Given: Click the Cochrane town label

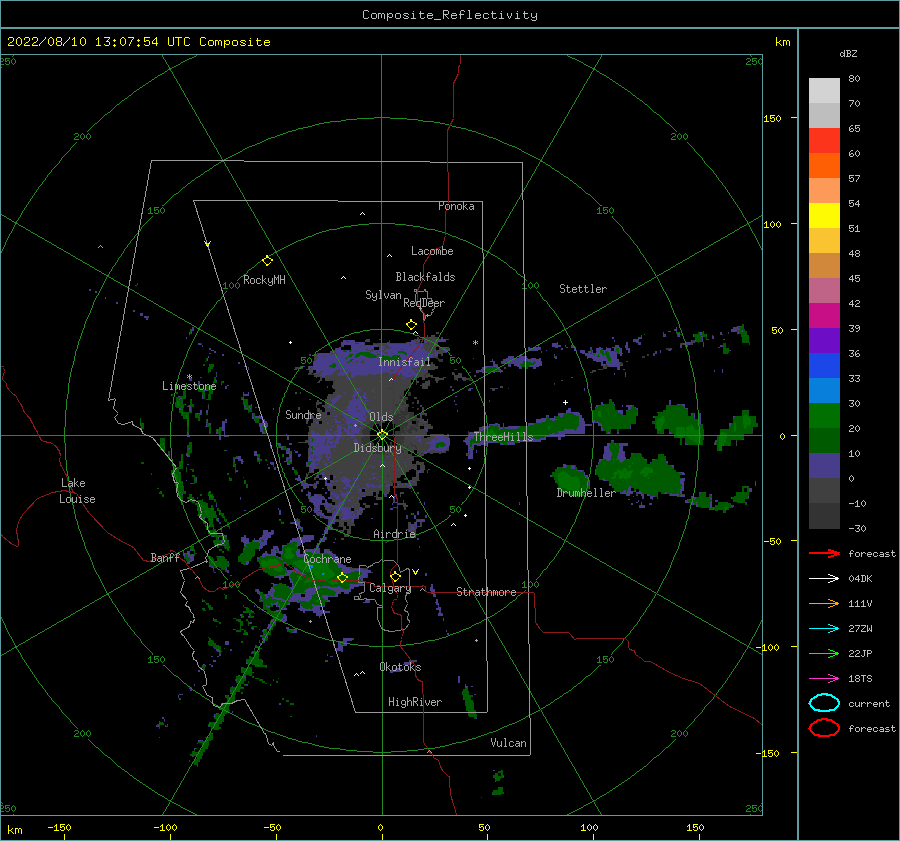Looking at the screenshot, I should [327, 559].
